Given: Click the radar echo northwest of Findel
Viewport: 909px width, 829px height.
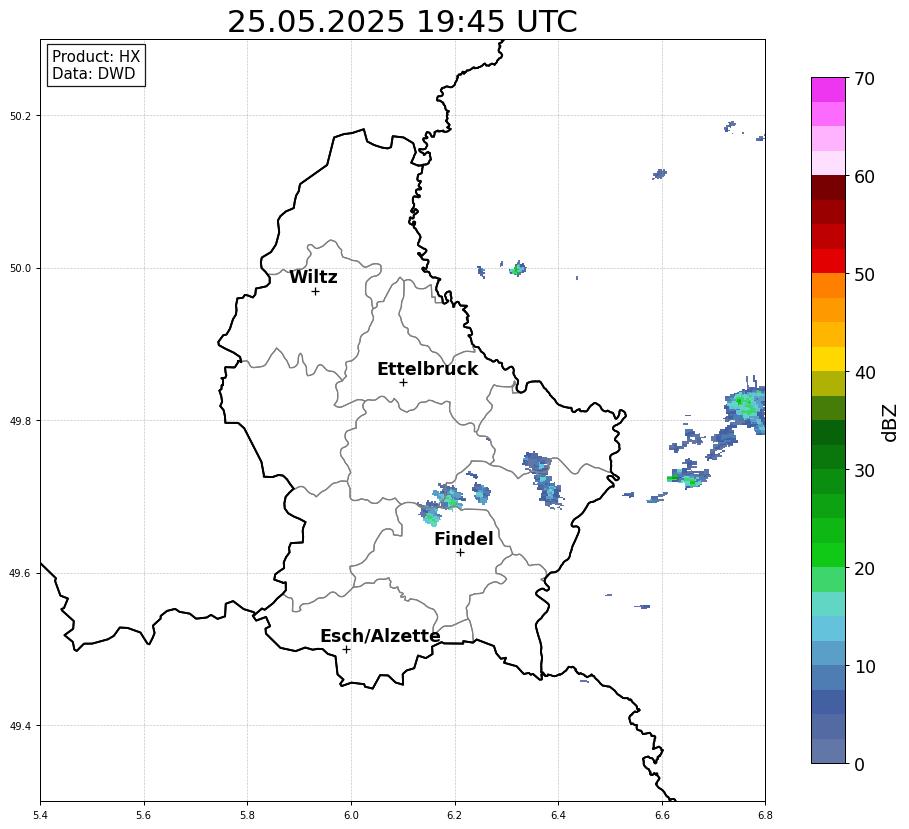Looking at the screenshot, I should [x=441, y=503].
